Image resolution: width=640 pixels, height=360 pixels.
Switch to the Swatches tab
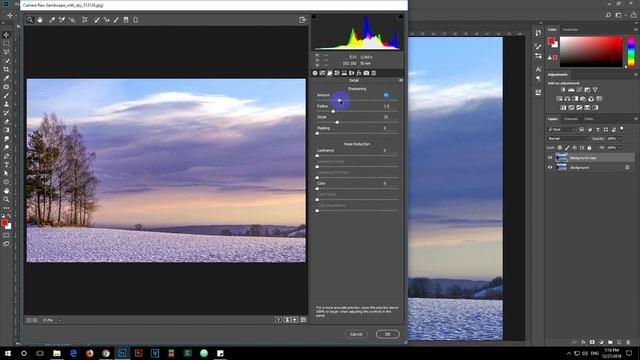pos(570,29)
